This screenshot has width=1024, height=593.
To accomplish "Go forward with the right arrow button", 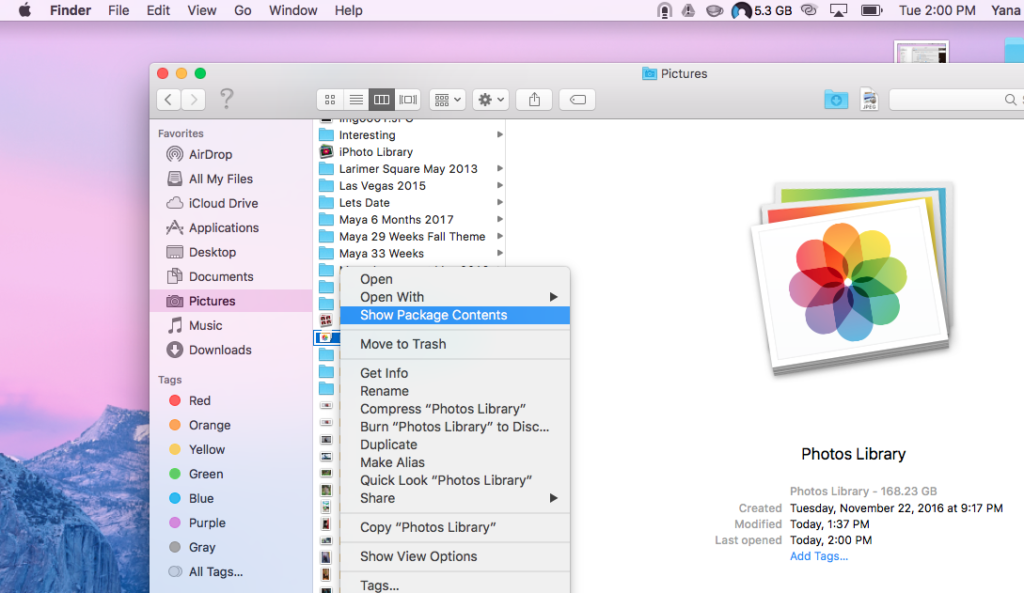I will point(193,99).
